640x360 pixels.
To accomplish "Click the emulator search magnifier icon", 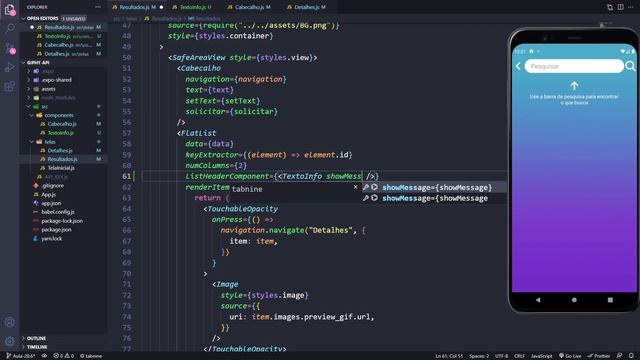I will (x=630, y=66).
